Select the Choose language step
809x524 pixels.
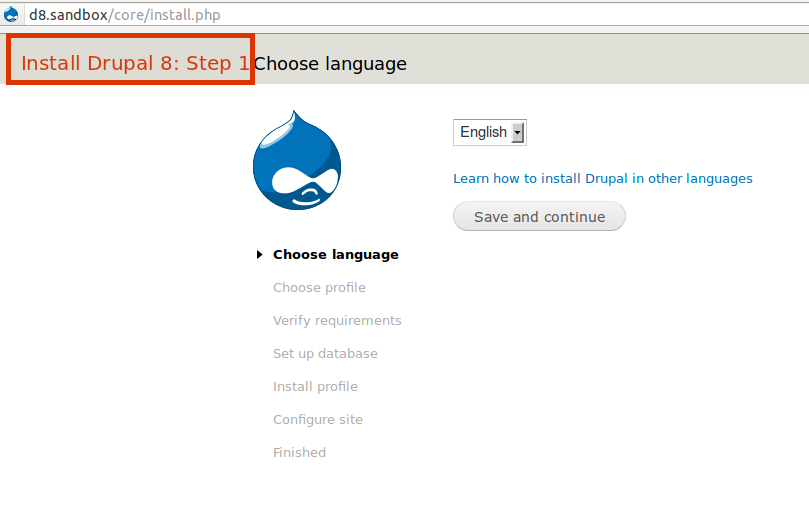point(335,255)
